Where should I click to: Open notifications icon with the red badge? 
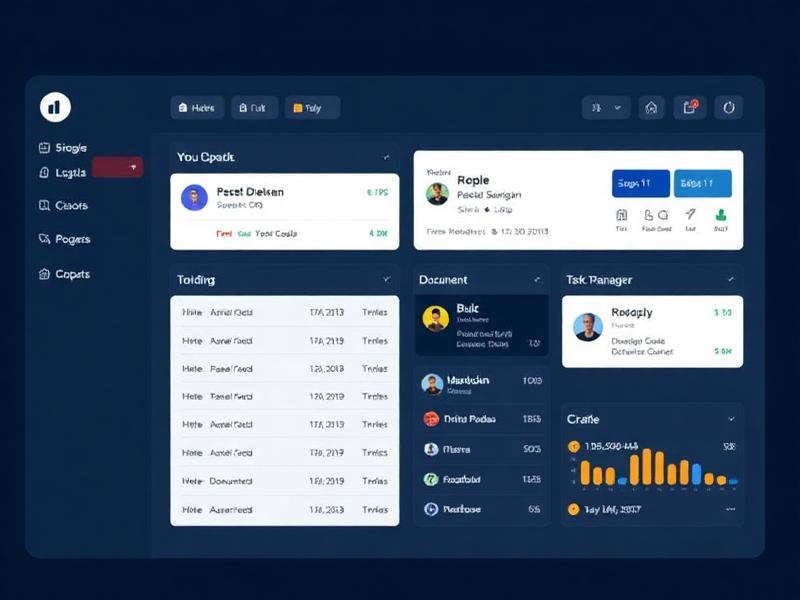(690, 108)
